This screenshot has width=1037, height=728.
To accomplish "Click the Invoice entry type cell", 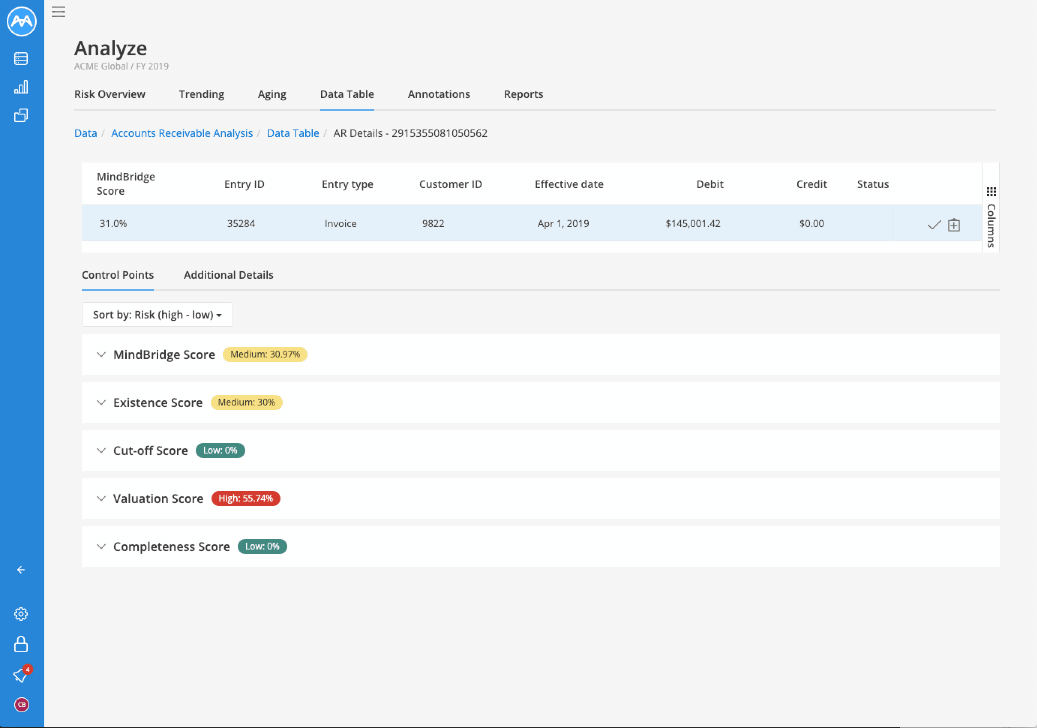I will 340,223.
